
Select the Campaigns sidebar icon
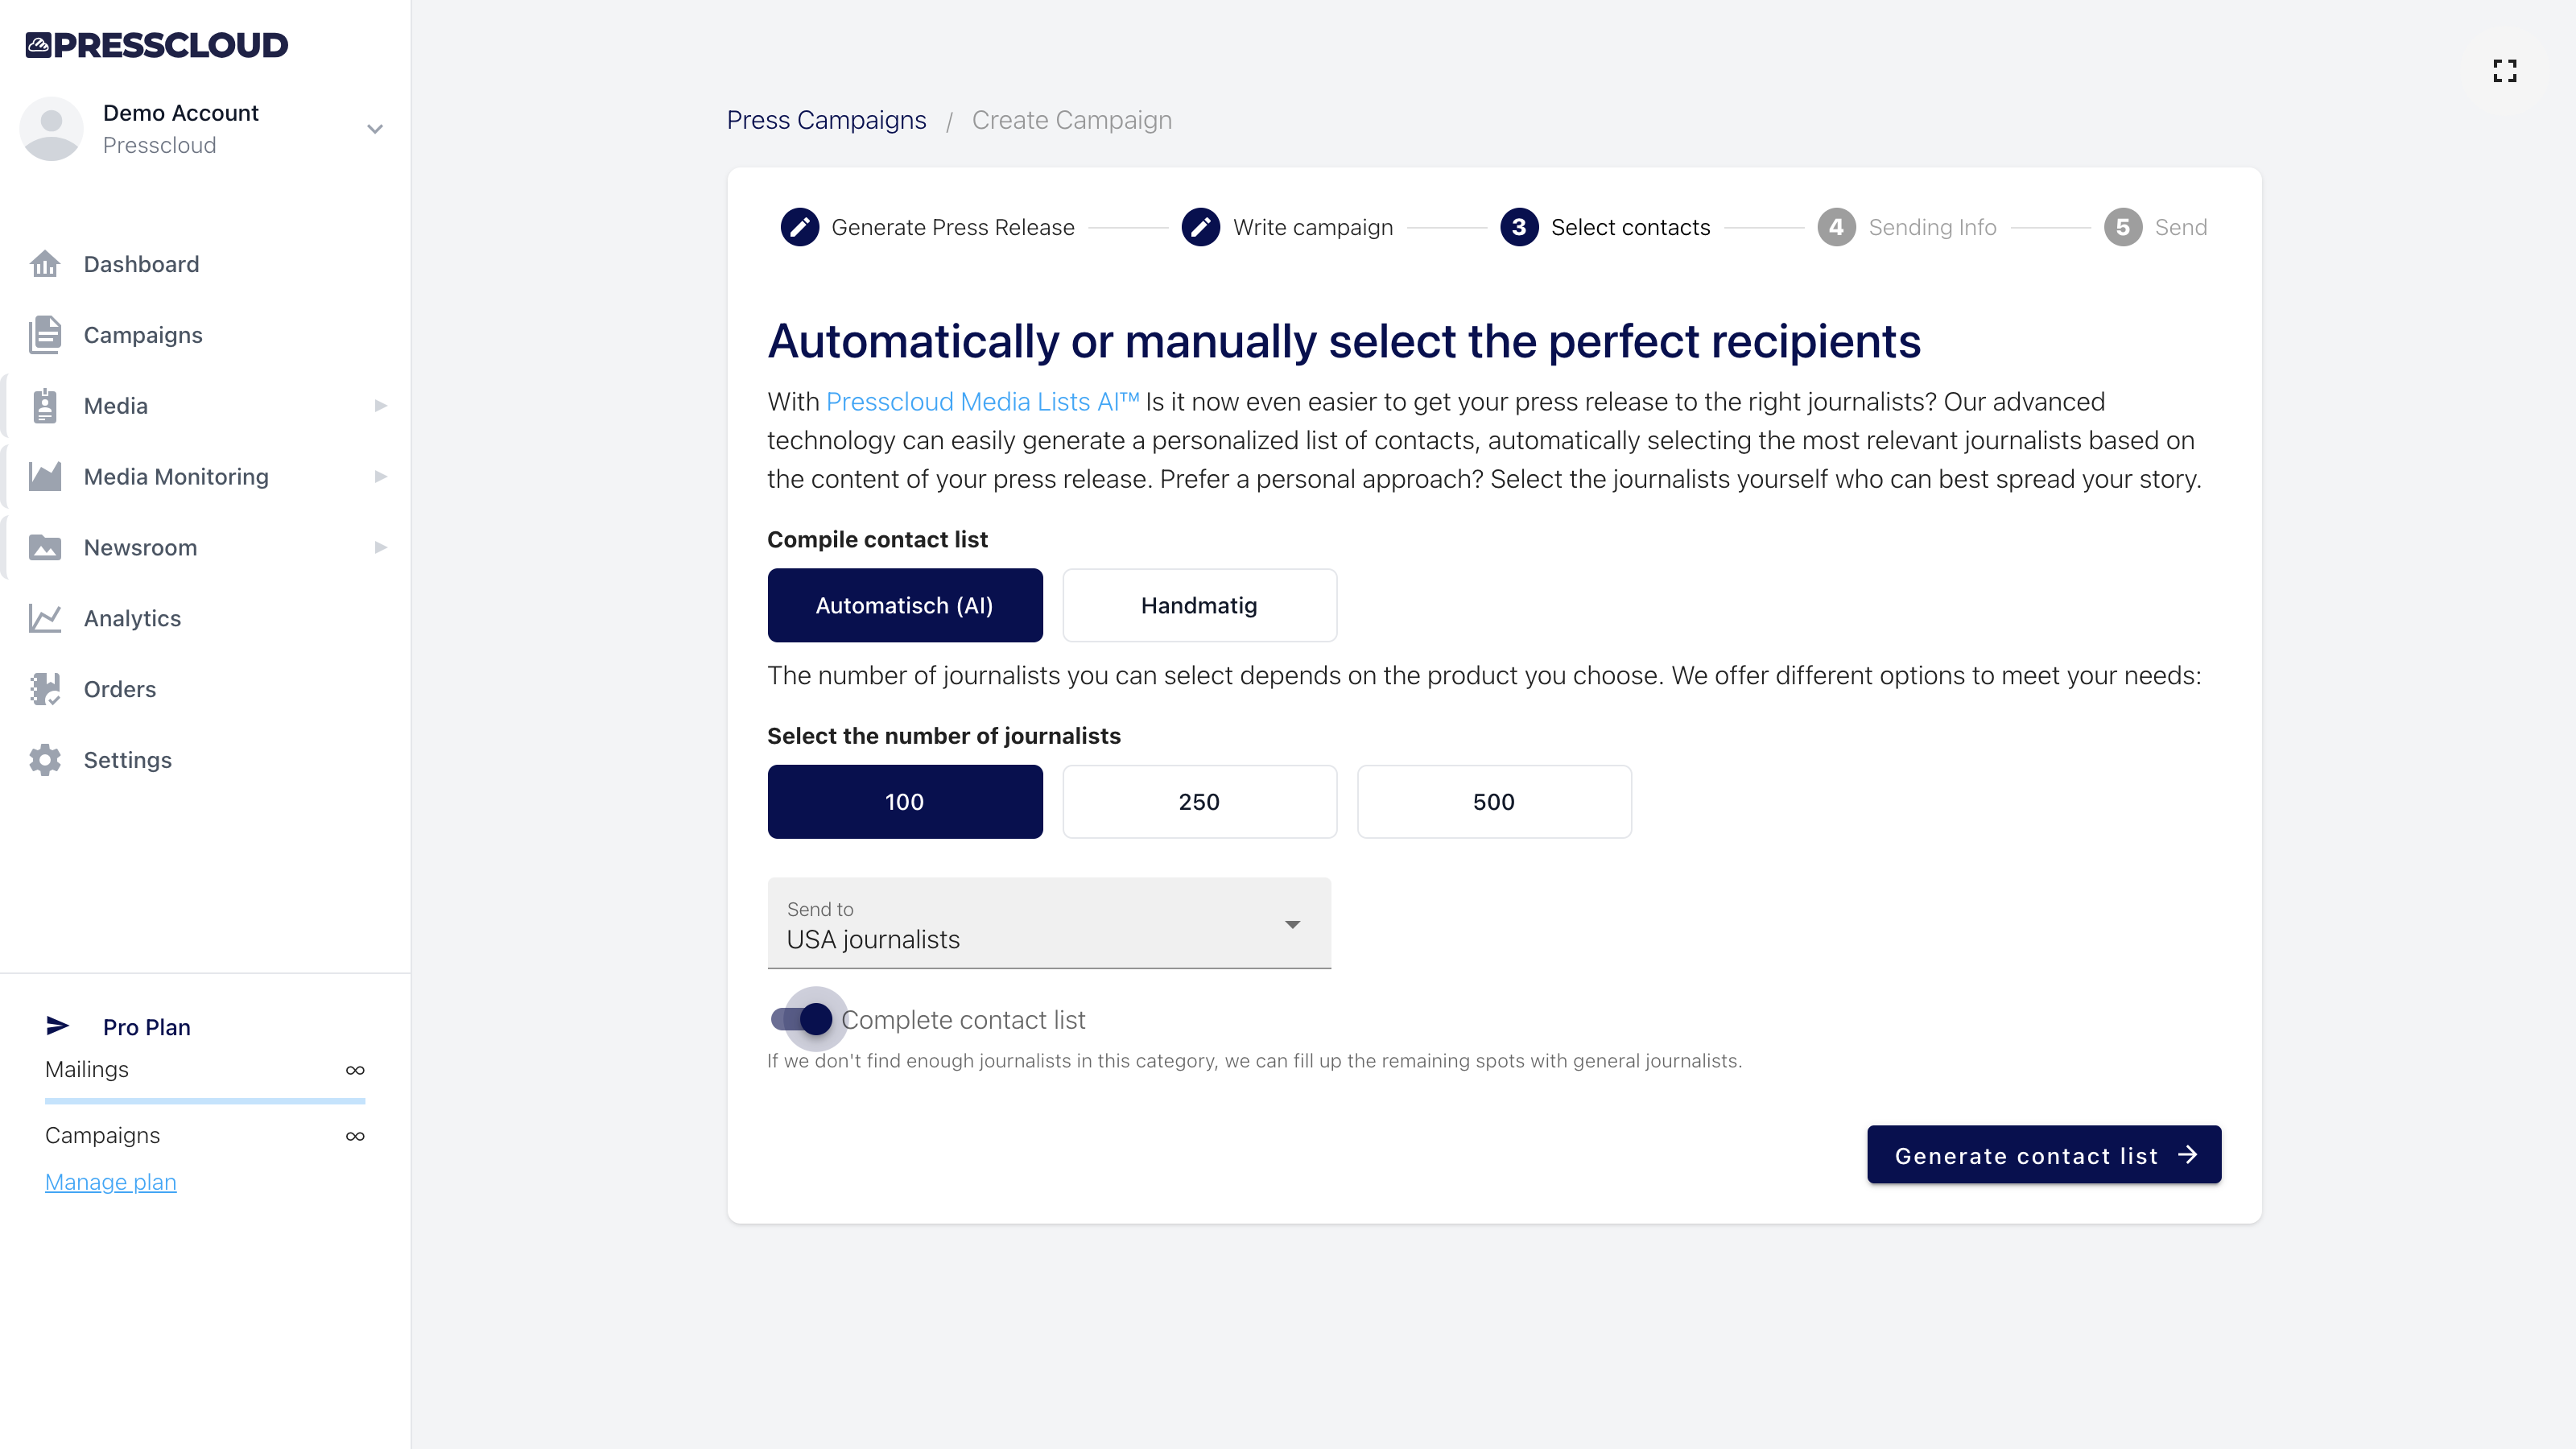pyautogui.click(x=45, y=334)
